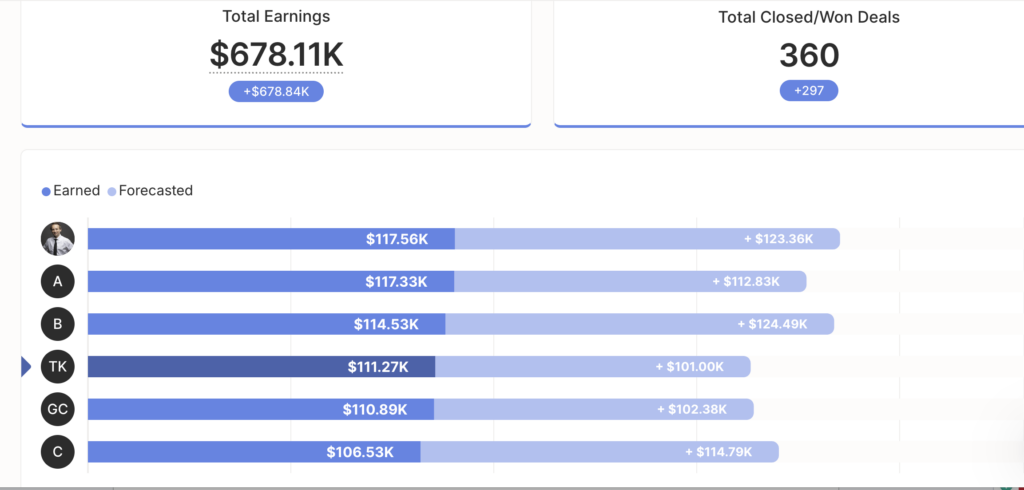Click the +$678.84K earnings badge
This screenshot has width=1024, height=490.
click(x=276, y=91)
